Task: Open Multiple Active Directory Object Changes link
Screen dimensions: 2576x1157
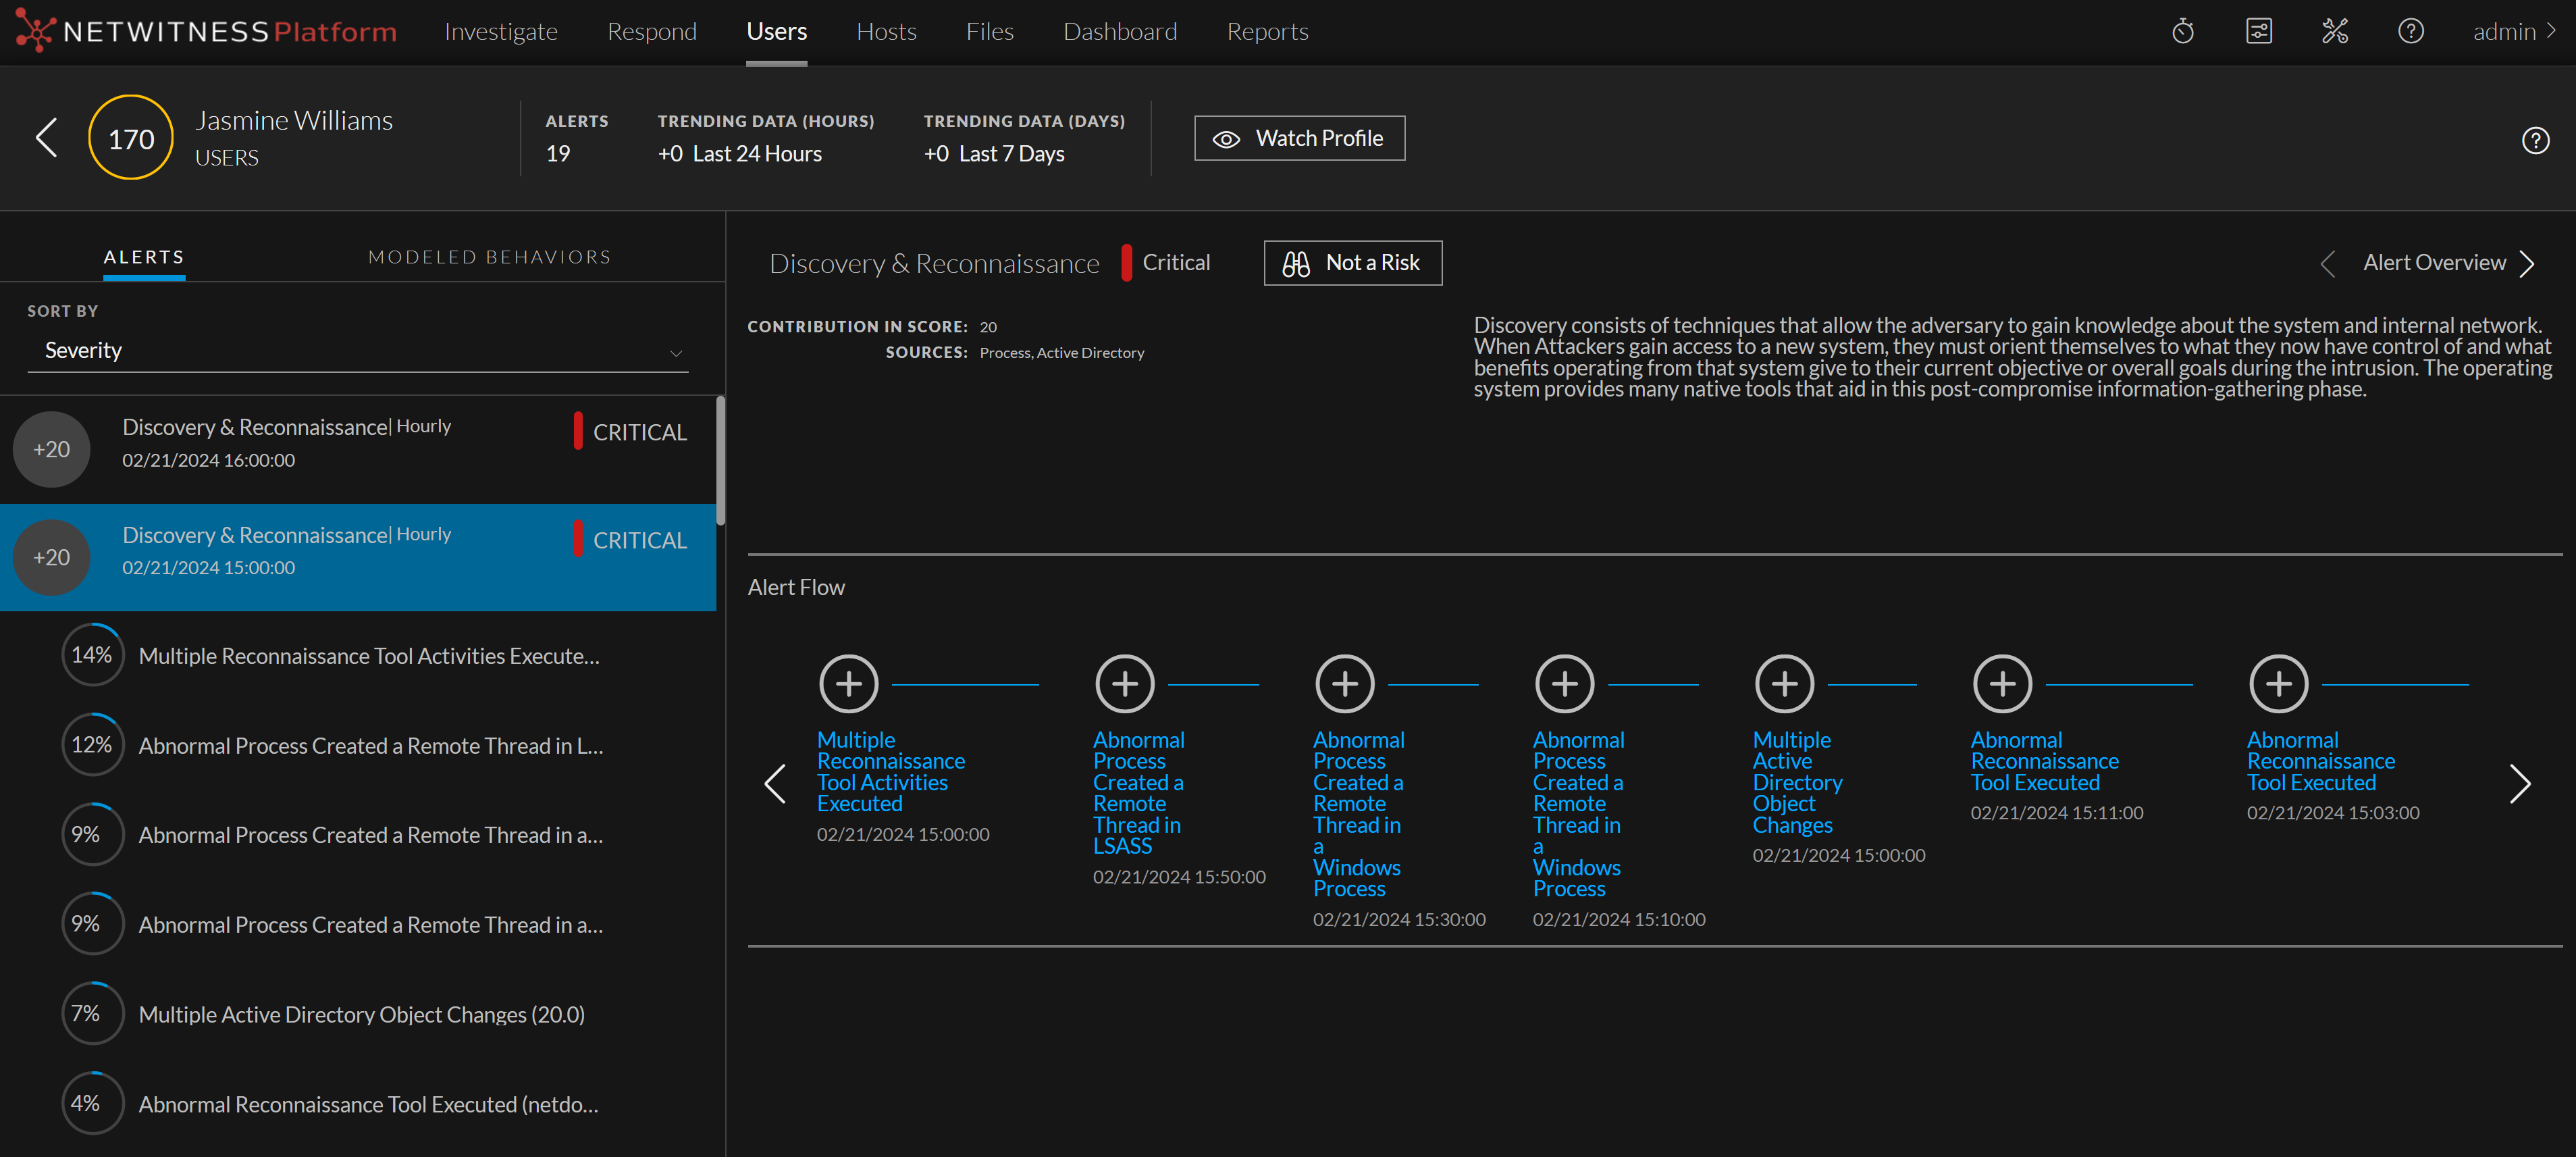Action: tap(1796, 782)
